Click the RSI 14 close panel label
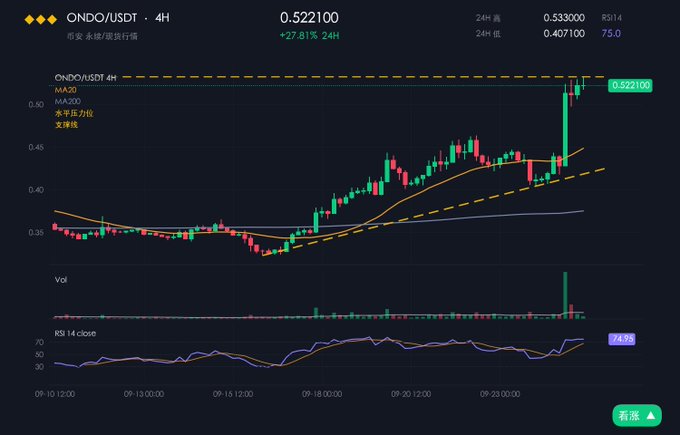The width and height of the screenshot is (680, 435). [x=75, y=333]
